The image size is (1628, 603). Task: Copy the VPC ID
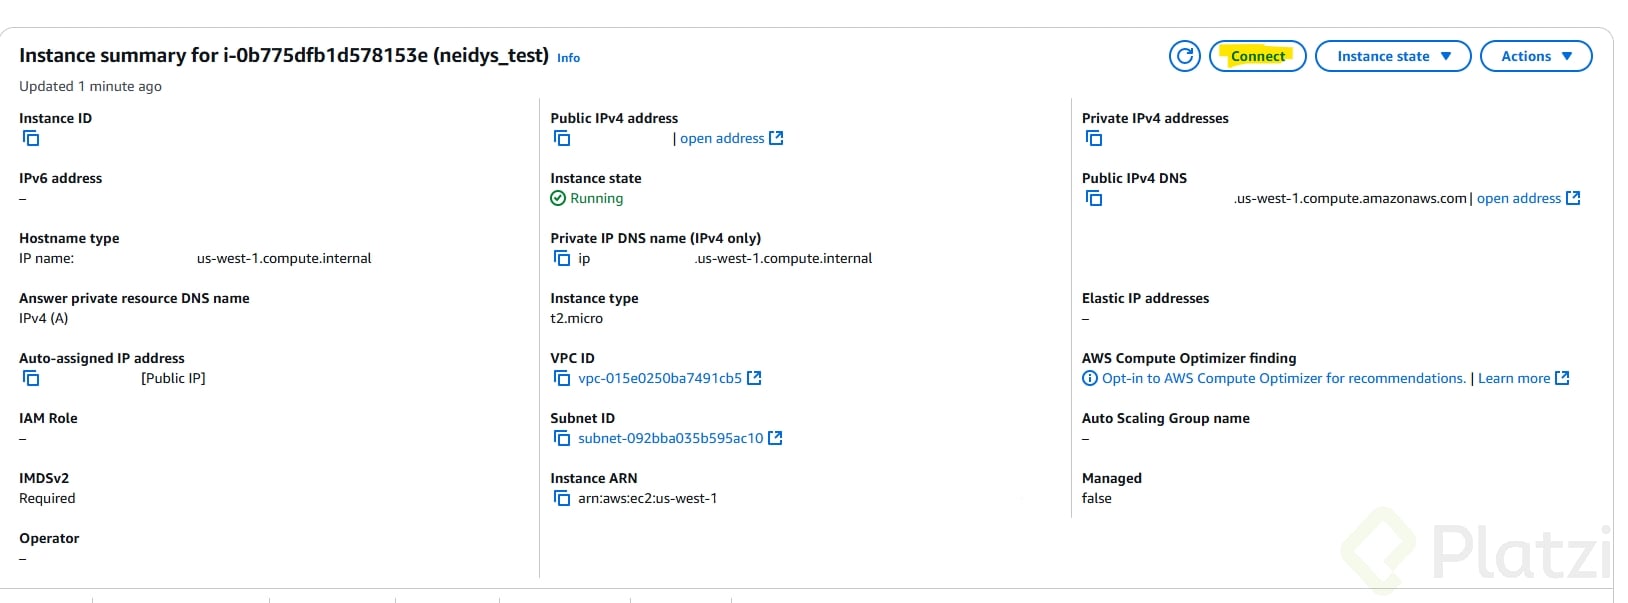pyautogui.click(x=562, y=378)
